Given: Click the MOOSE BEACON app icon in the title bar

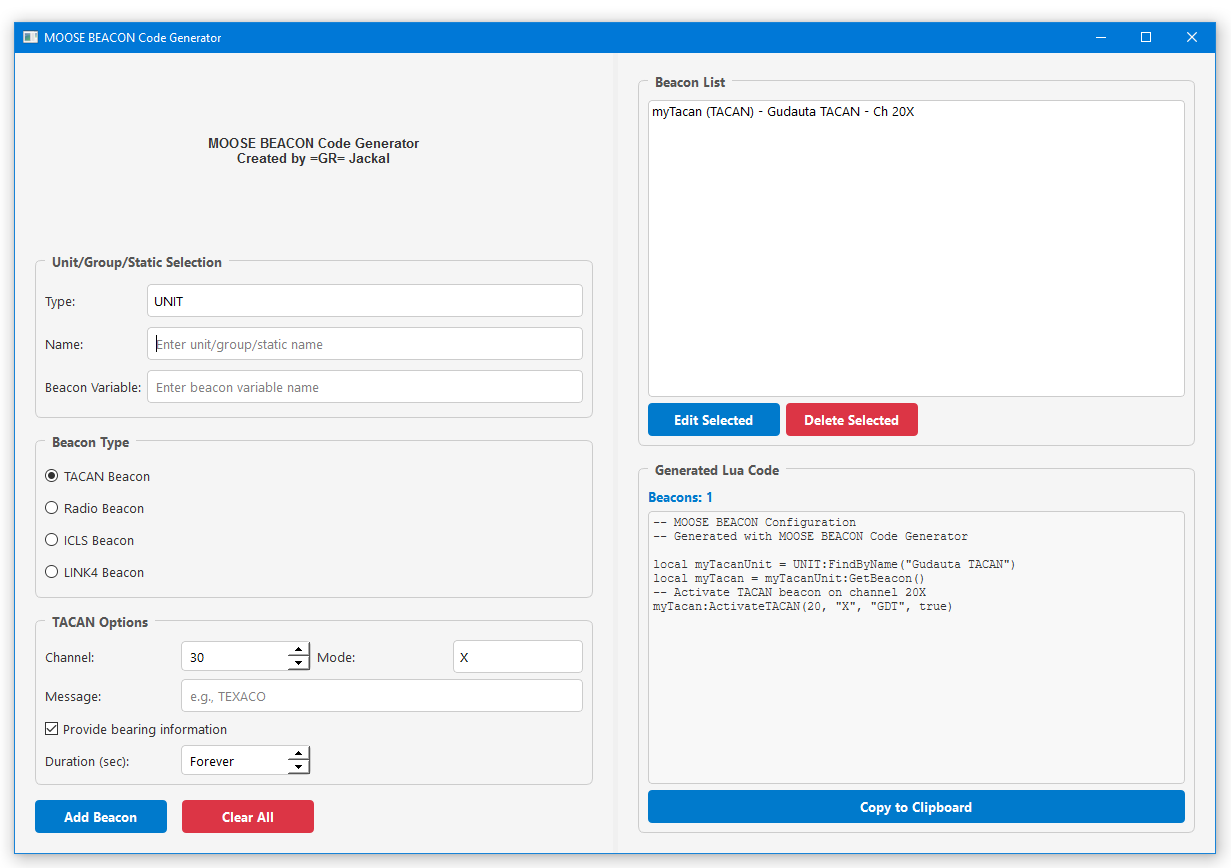Looking at the screenshot, I should click(29, 37).
